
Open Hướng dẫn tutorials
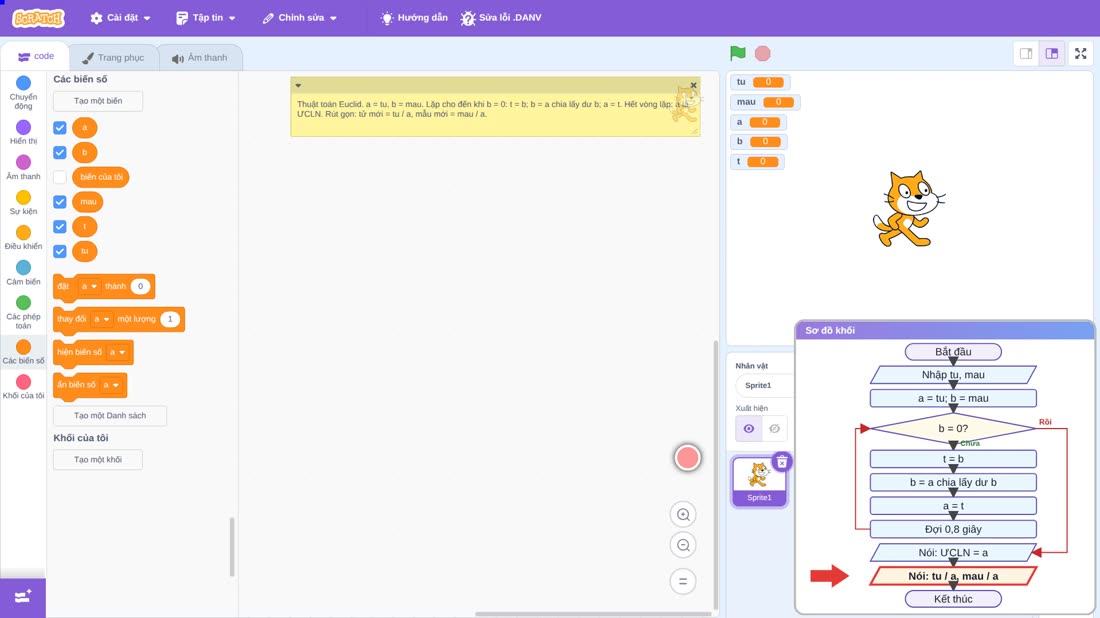tap(414, 18)
